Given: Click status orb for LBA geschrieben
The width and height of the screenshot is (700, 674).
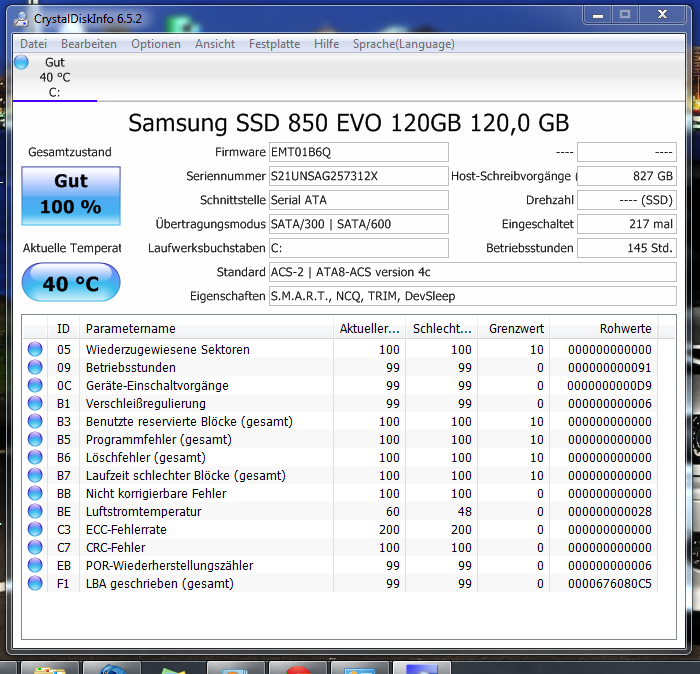Looking at the screenshot, I should click(35, 583).
